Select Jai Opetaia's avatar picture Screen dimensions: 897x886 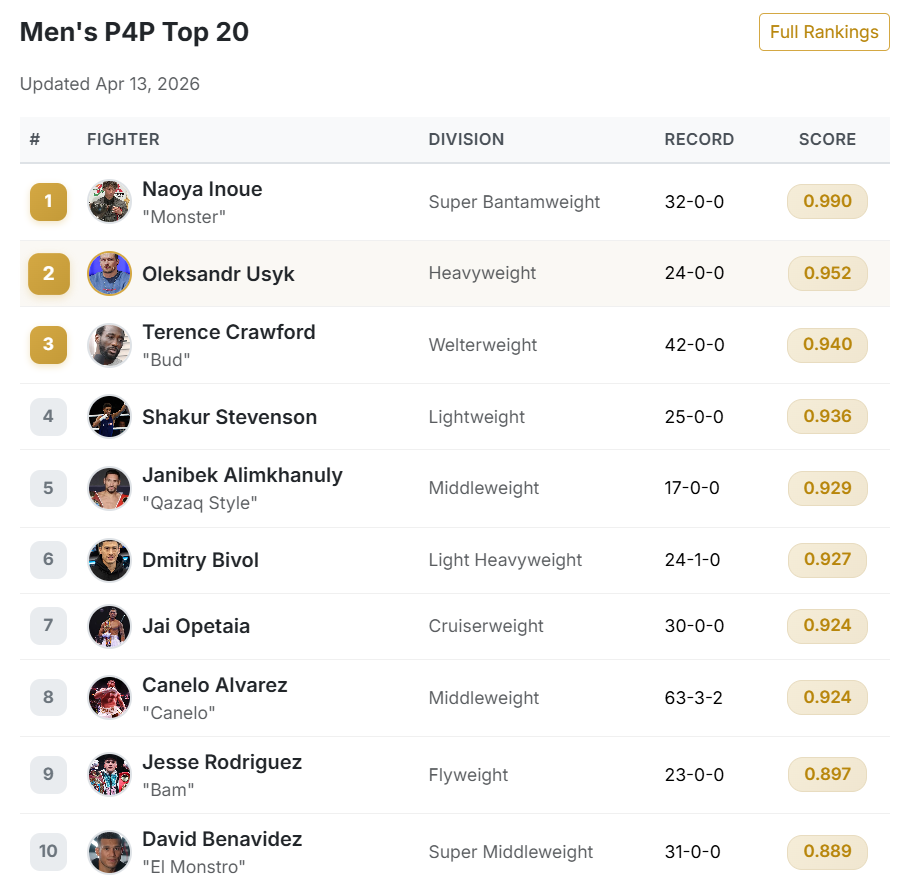109,627
